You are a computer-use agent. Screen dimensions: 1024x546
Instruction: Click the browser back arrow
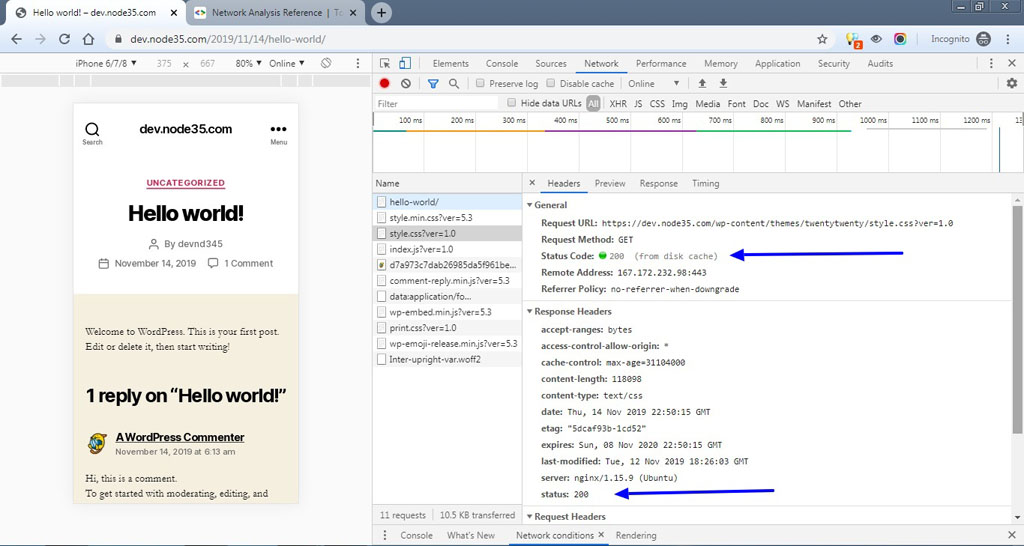coord(16,39)
